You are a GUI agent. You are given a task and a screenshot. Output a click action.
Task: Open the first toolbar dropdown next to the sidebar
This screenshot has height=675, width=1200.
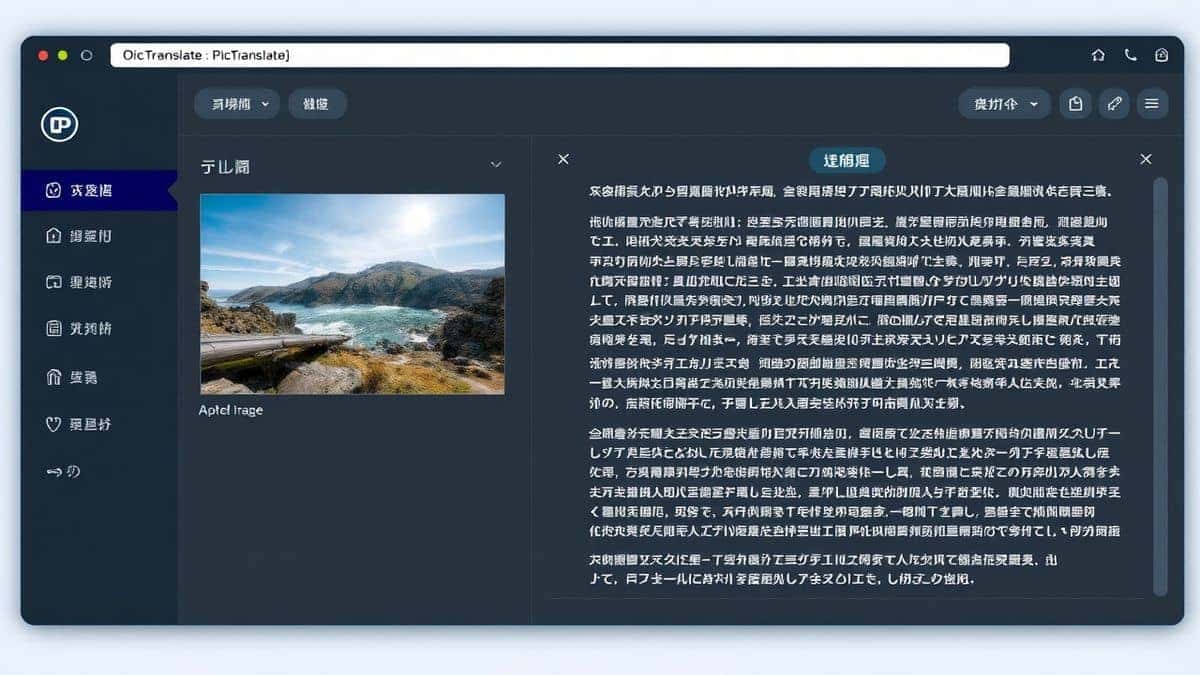point(237,103)
